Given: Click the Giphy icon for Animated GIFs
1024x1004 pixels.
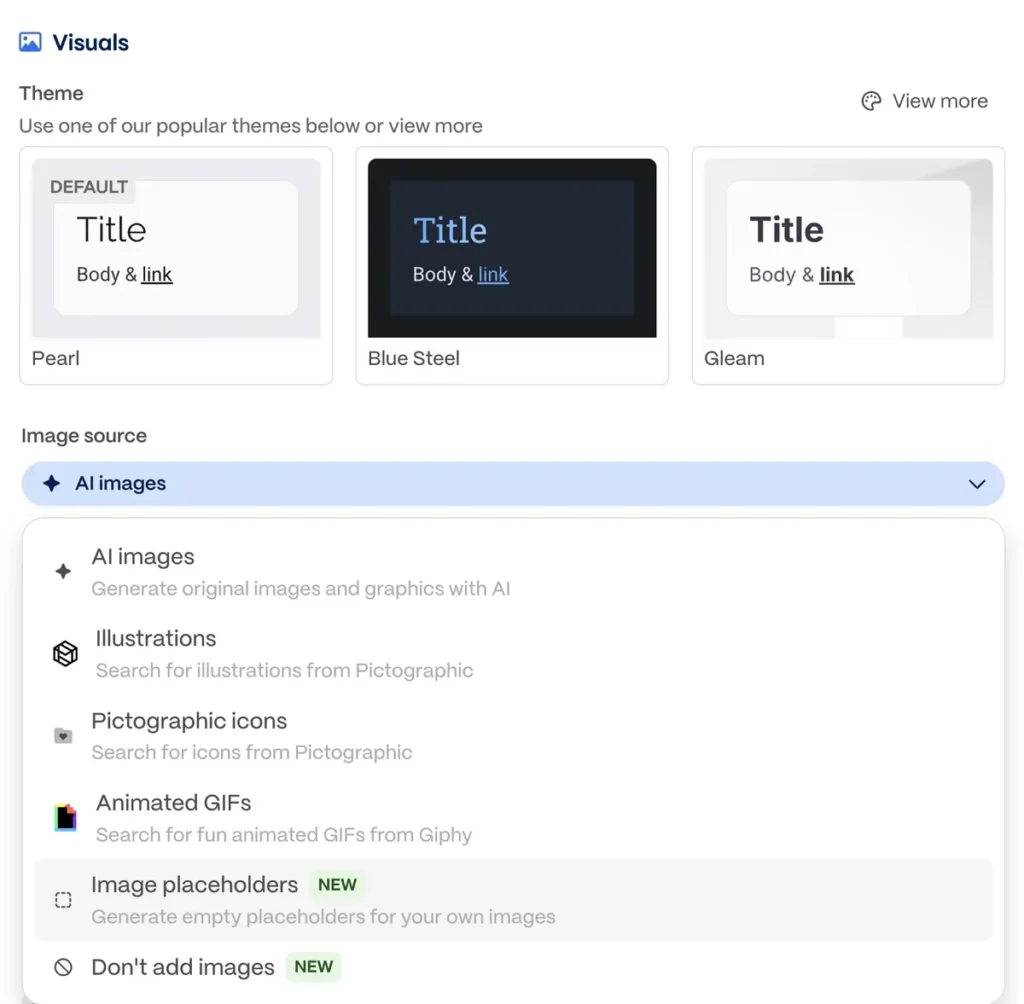Looking at the screenshot, I should (65, 817).
